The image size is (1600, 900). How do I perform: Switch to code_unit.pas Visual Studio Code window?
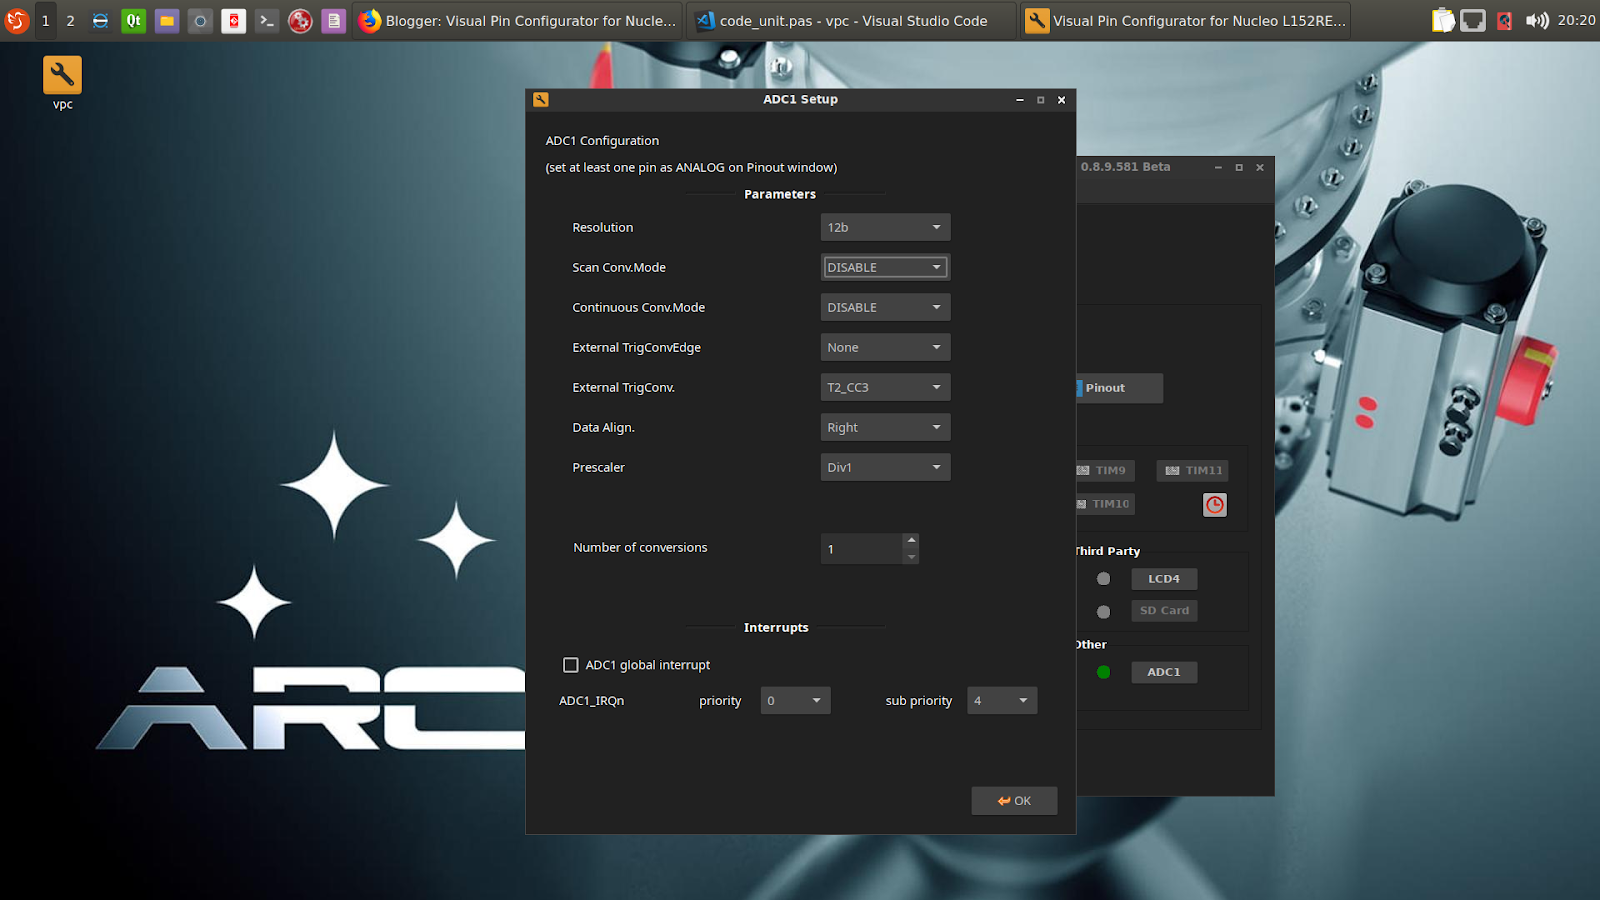852,21
